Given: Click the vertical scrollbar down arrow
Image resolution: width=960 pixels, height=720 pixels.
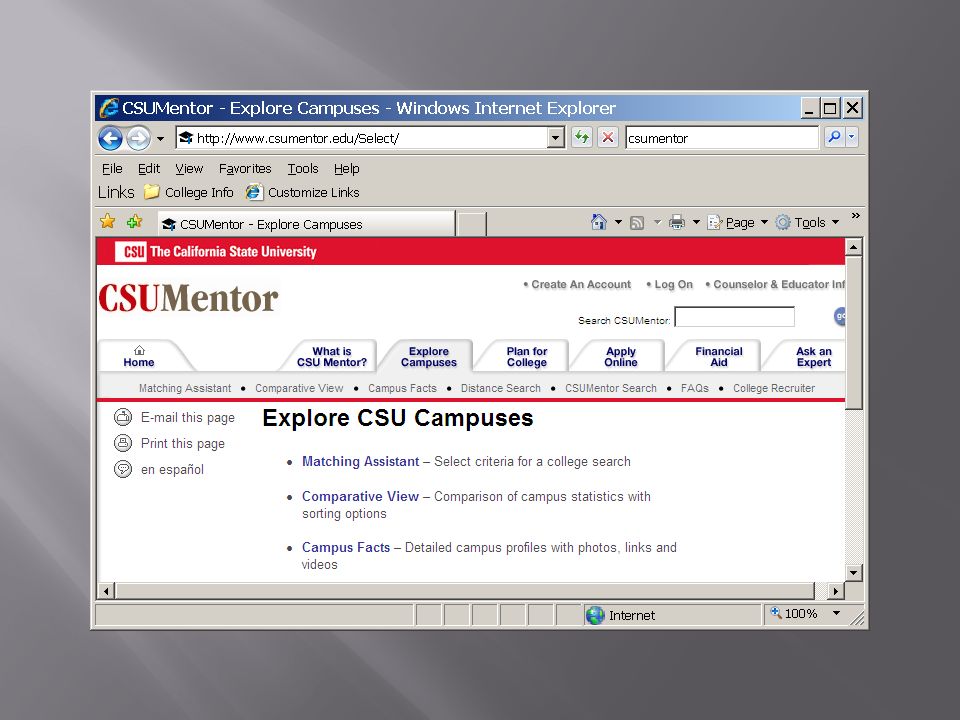Looking at the screenshot, I should [853, 573].
